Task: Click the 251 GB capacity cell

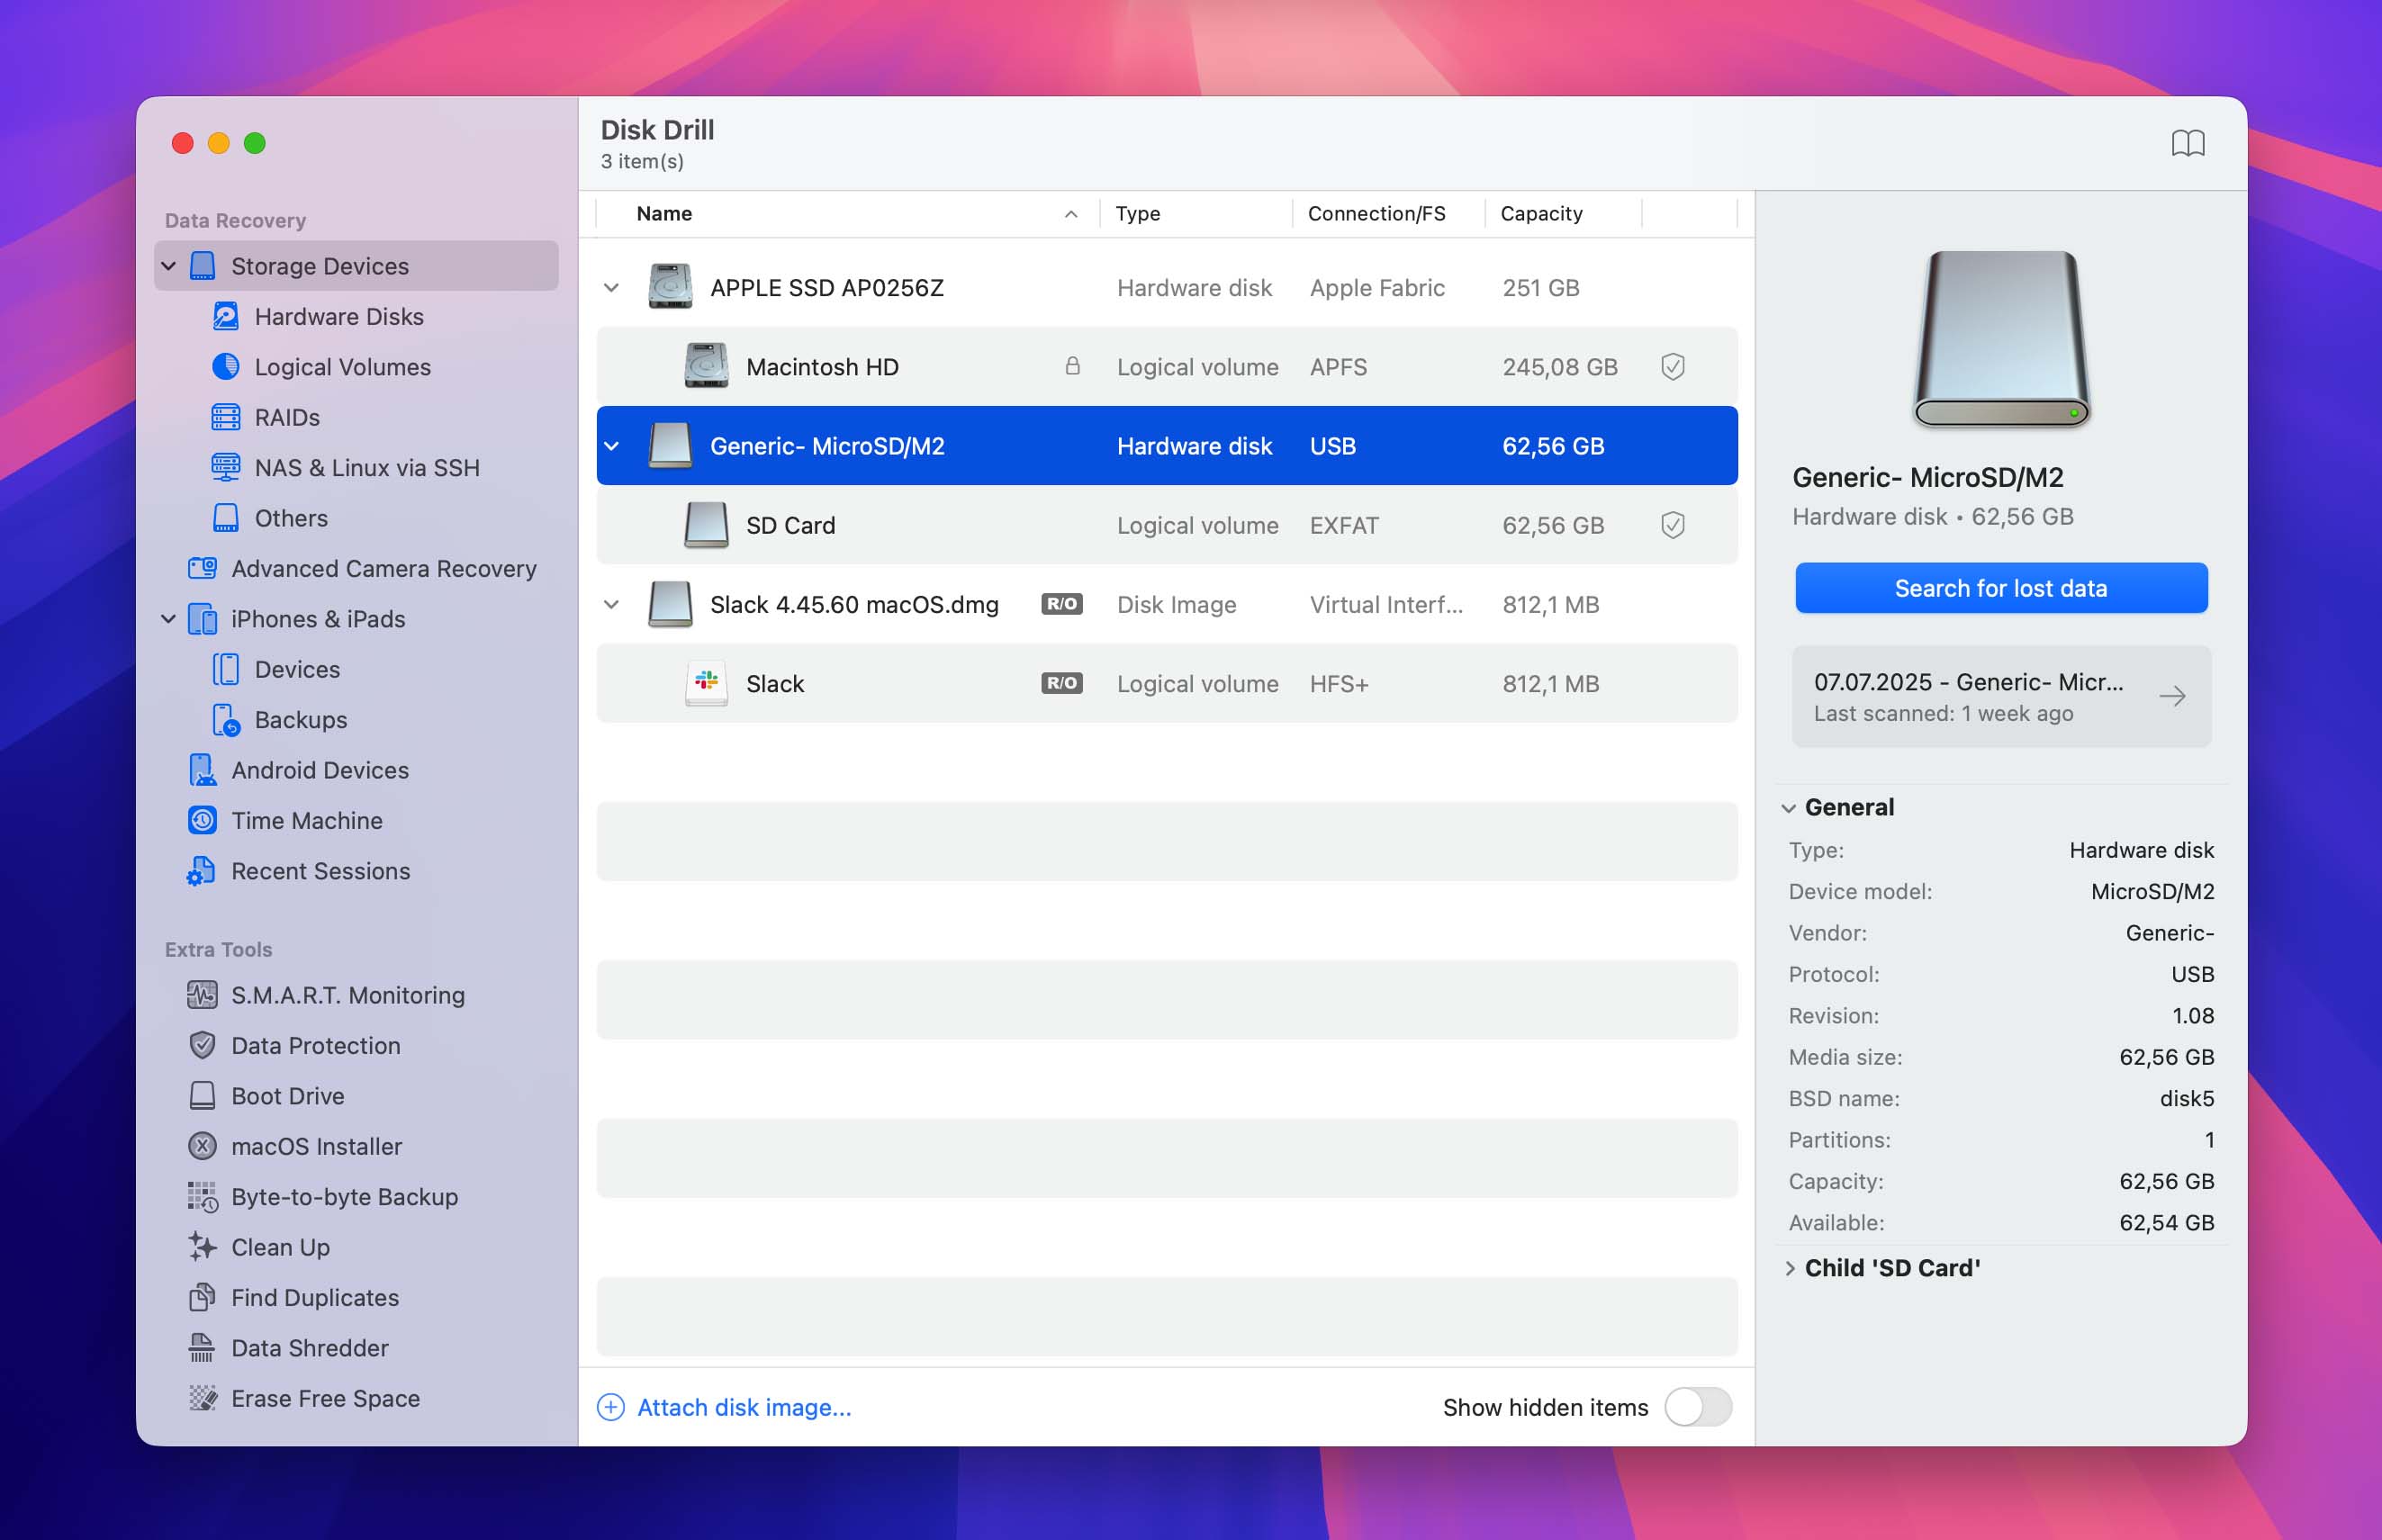Action: pyautogui.click(x=1540, y=288)
